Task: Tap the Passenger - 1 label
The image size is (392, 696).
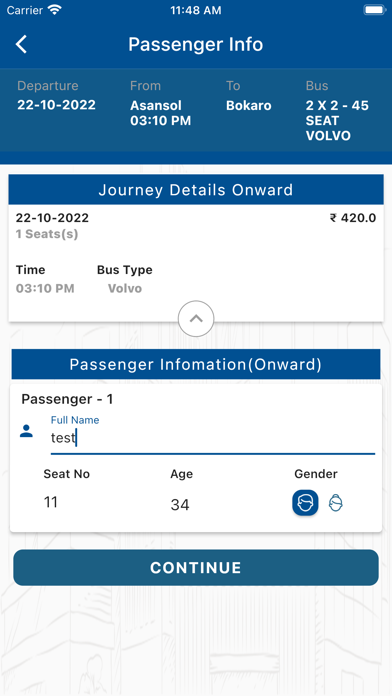Action: tap(67, 399)
